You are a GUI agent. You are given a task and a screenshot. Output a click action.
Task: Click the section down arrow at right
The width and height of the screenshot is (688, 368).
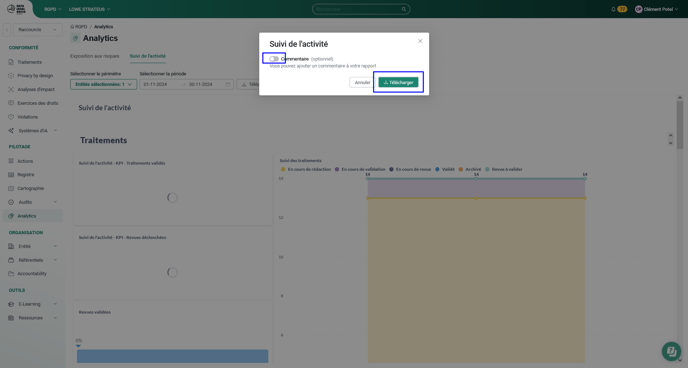(x=670, y=143)
